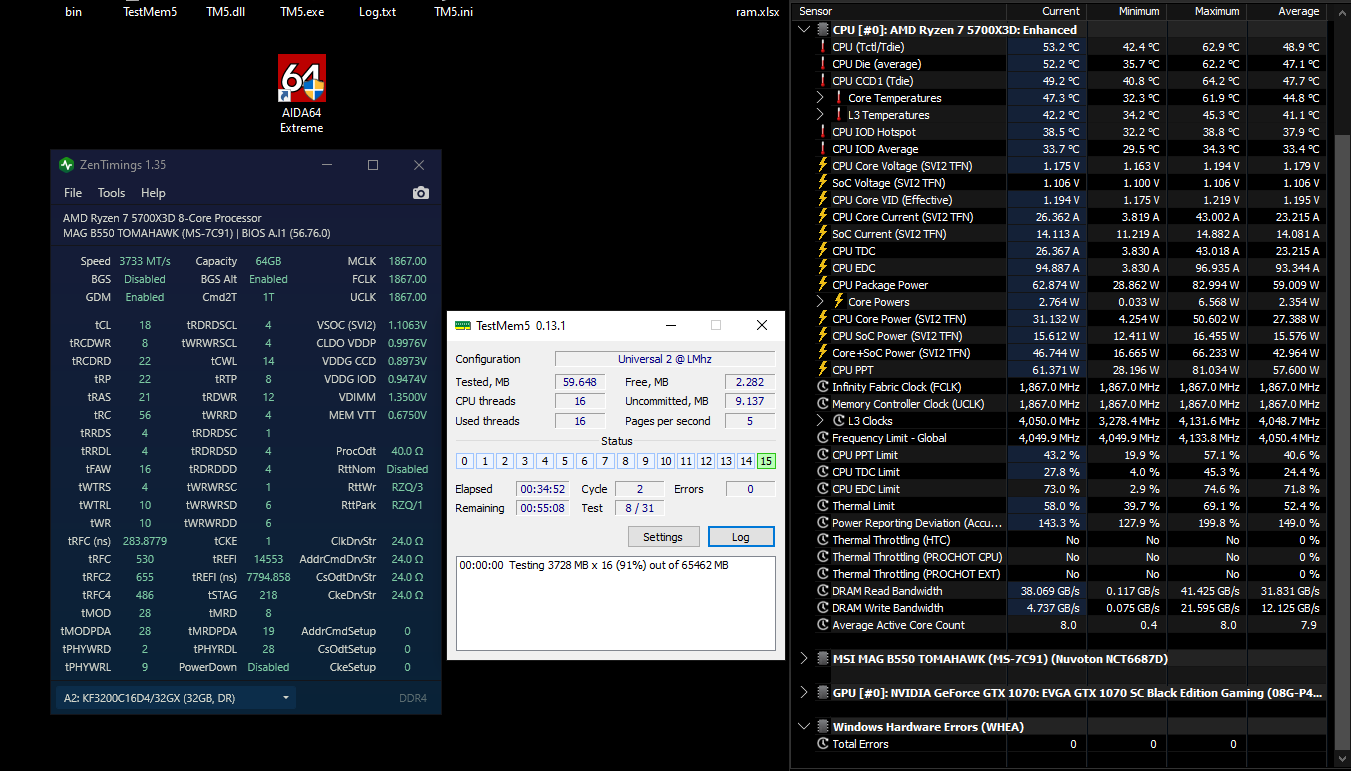Click the Power Reporting Deviation row label

(x=917, y=523)
